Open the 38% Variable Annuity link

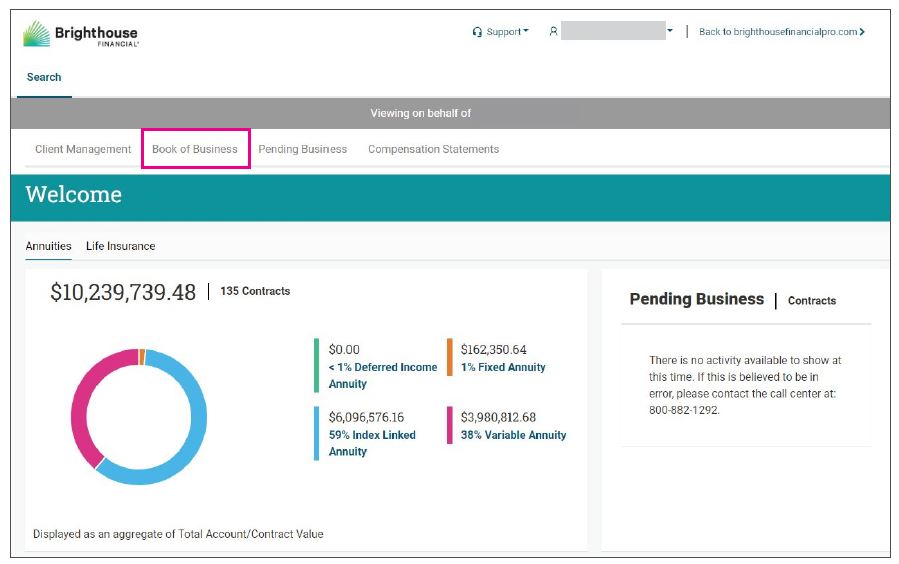click(513, 435)
